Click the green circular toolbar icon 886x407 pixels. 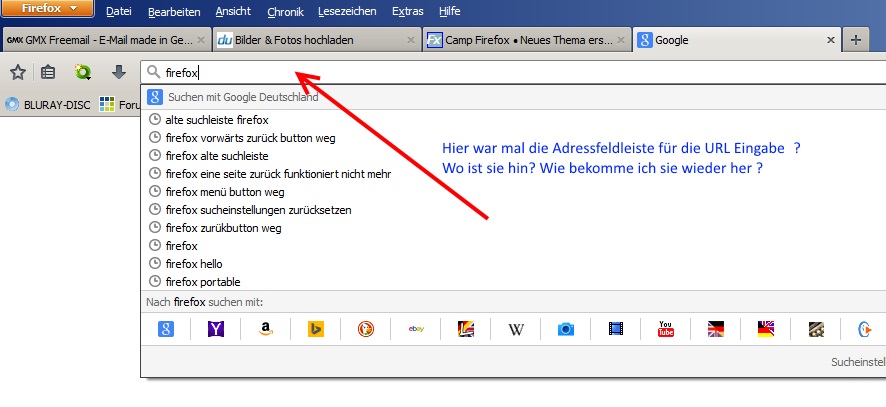click(83, 72)
